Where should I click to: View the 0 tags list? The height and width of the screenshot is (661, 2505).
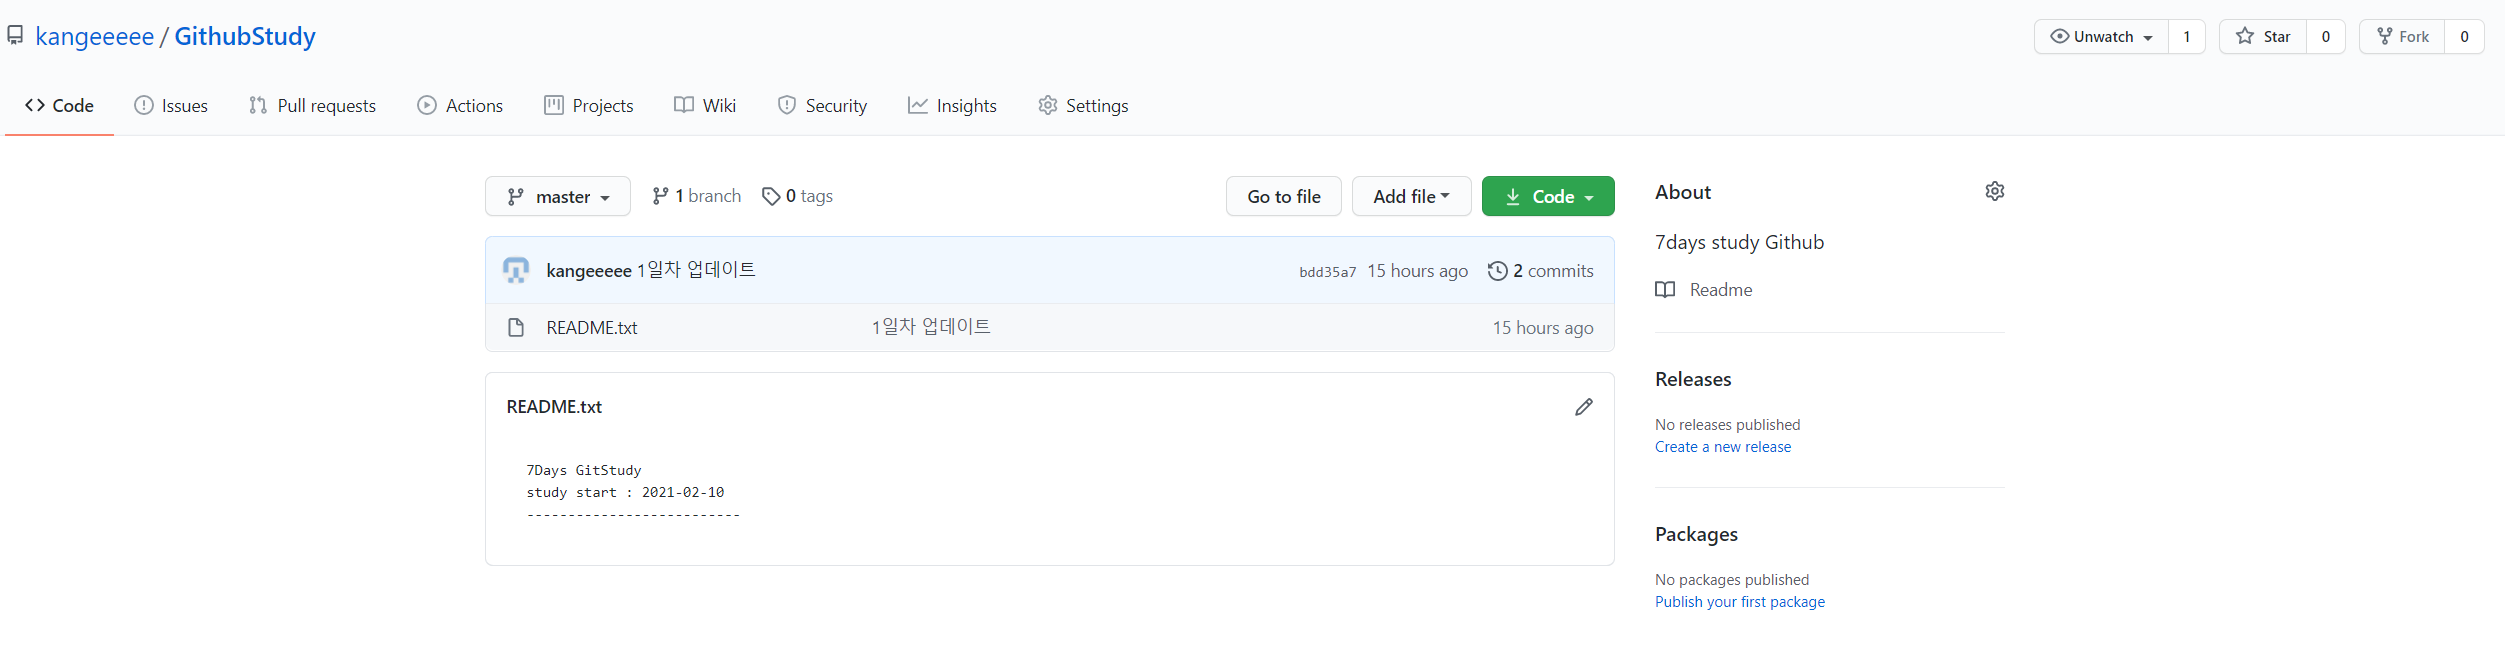click(797, 196)
